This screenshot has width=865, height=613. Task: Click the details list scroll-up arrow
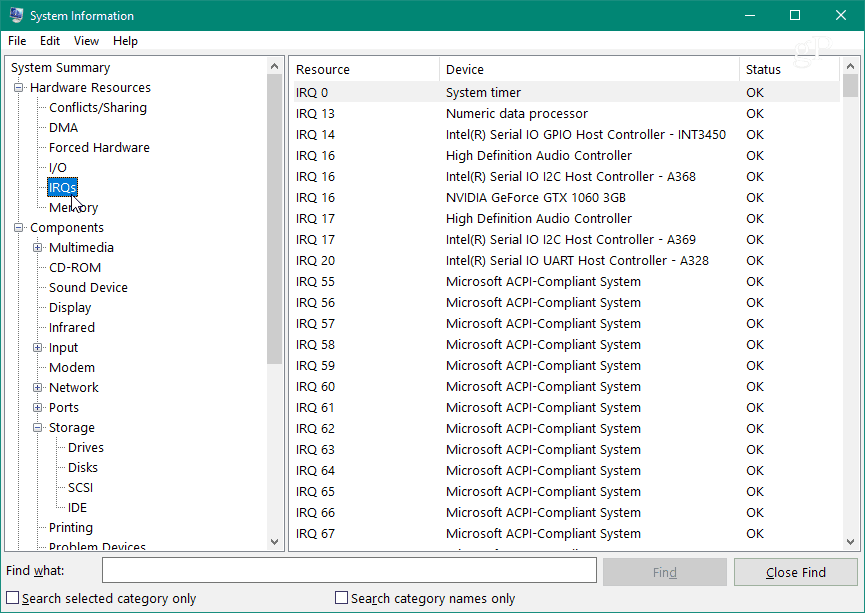[850, 66]
